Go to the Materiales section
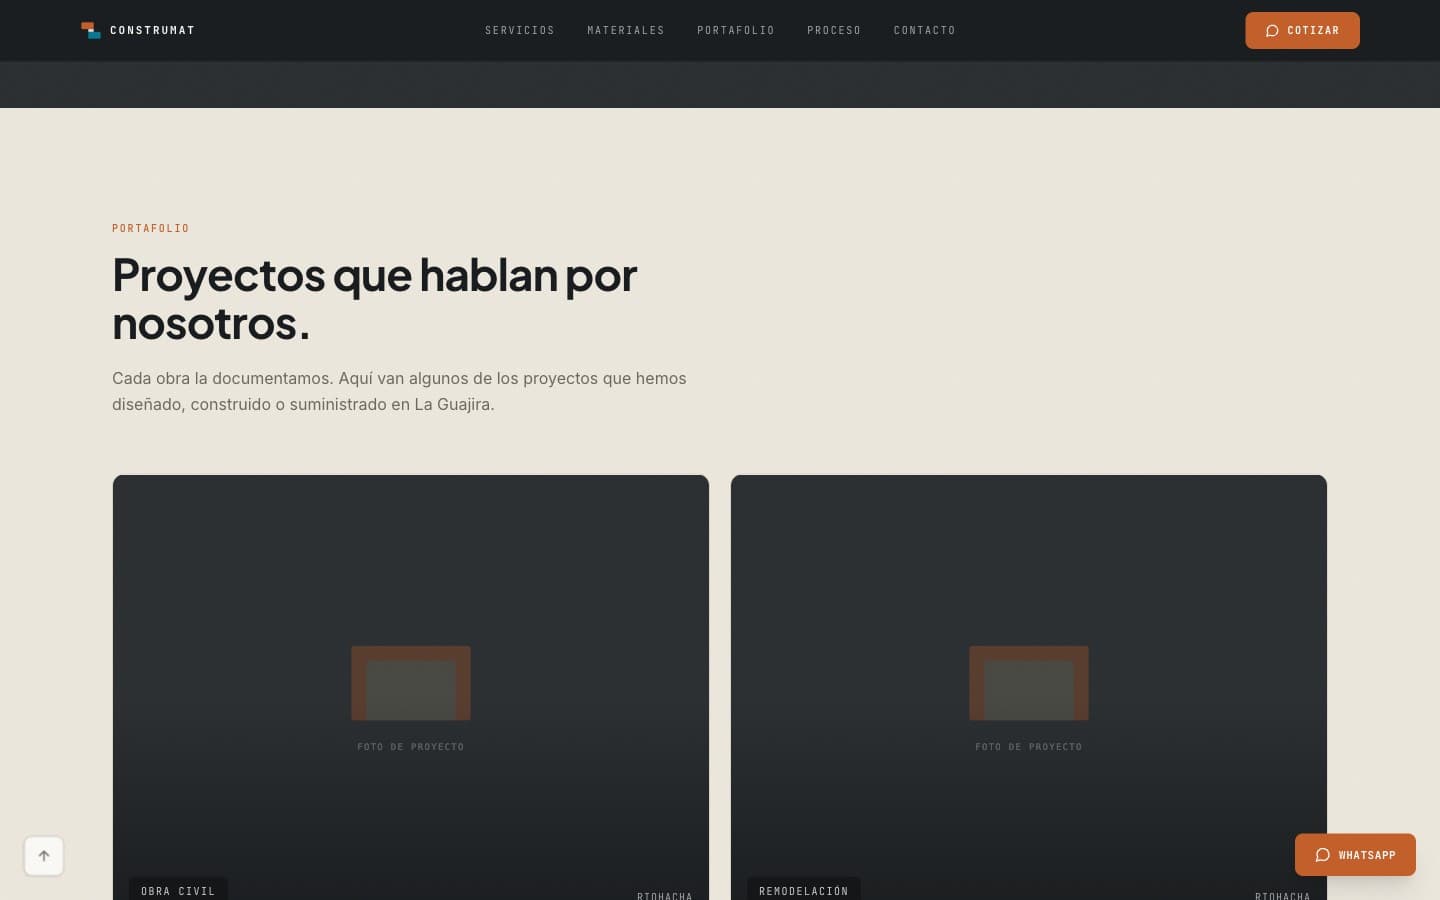Image resolution: width=1440 pixels, height=900 pixels. pos(626,30)
